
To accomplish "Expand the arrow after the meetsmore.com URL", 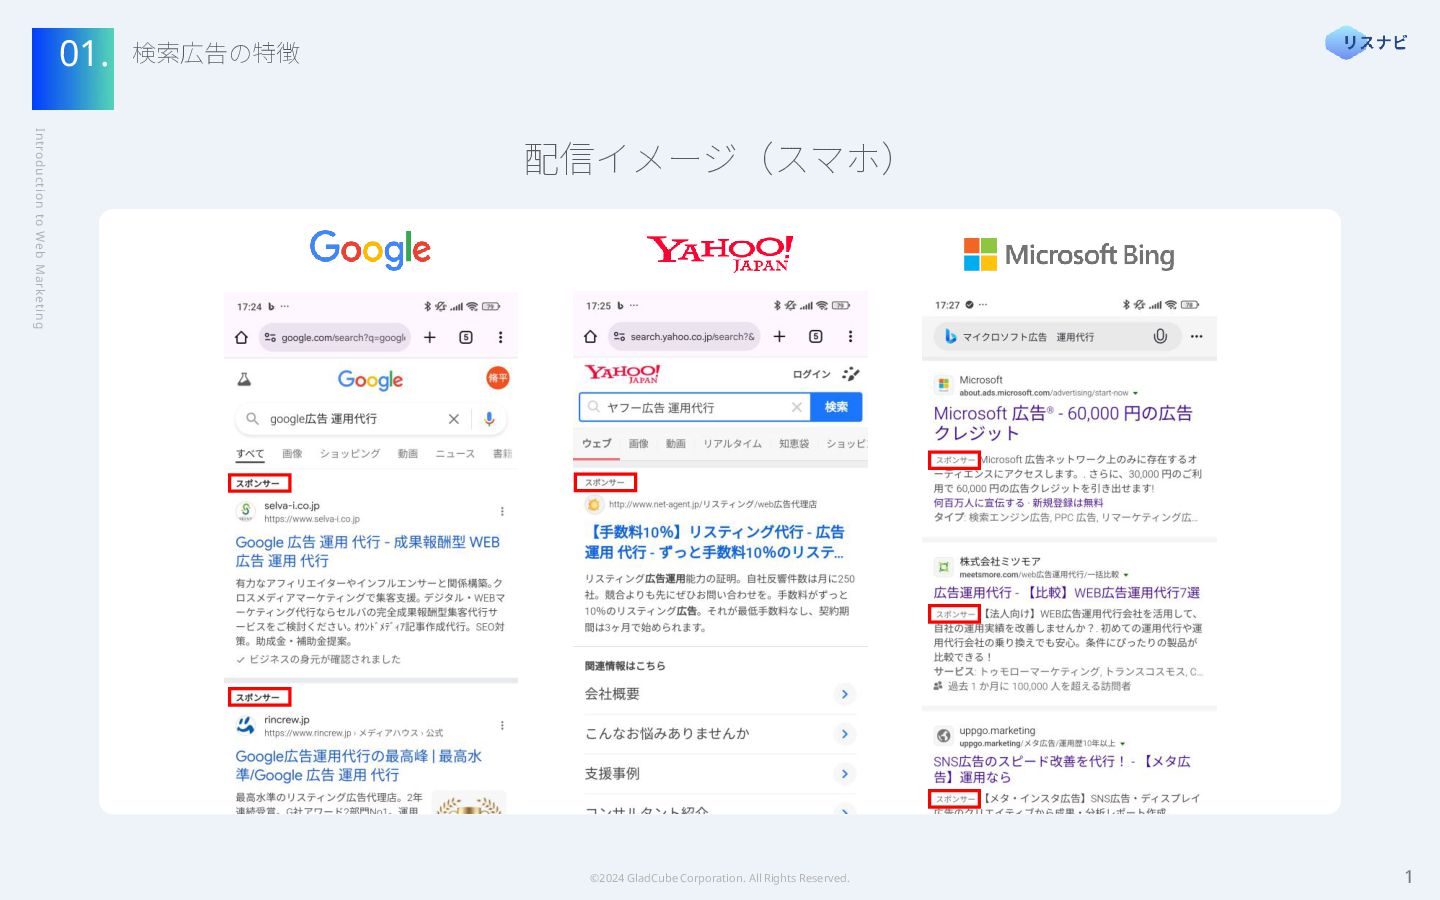I will click(x=1126, y=575).
